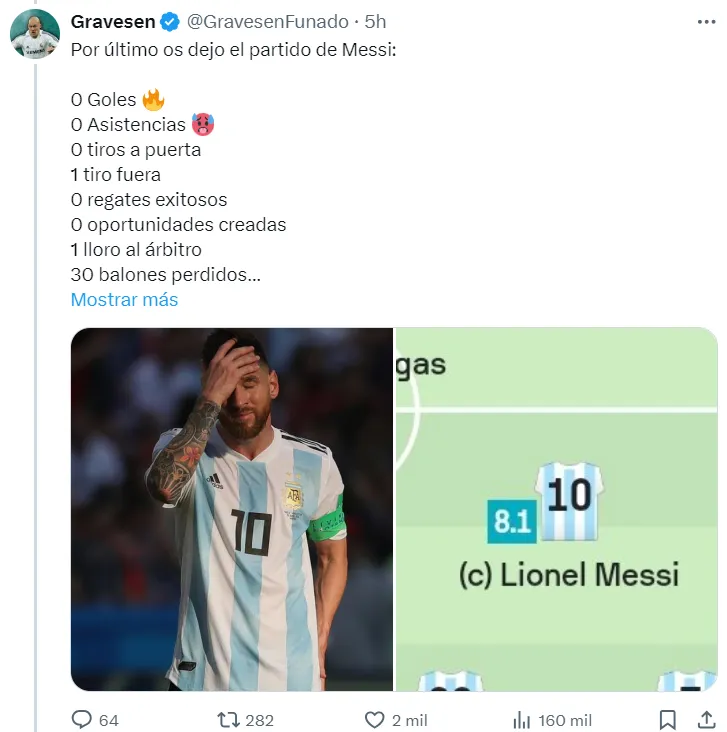The height and width of the screenshot is (732, 727).
Task: Click the tweet's first line about Messi's match
Action: pyautogui.click(x=234, y=49)
